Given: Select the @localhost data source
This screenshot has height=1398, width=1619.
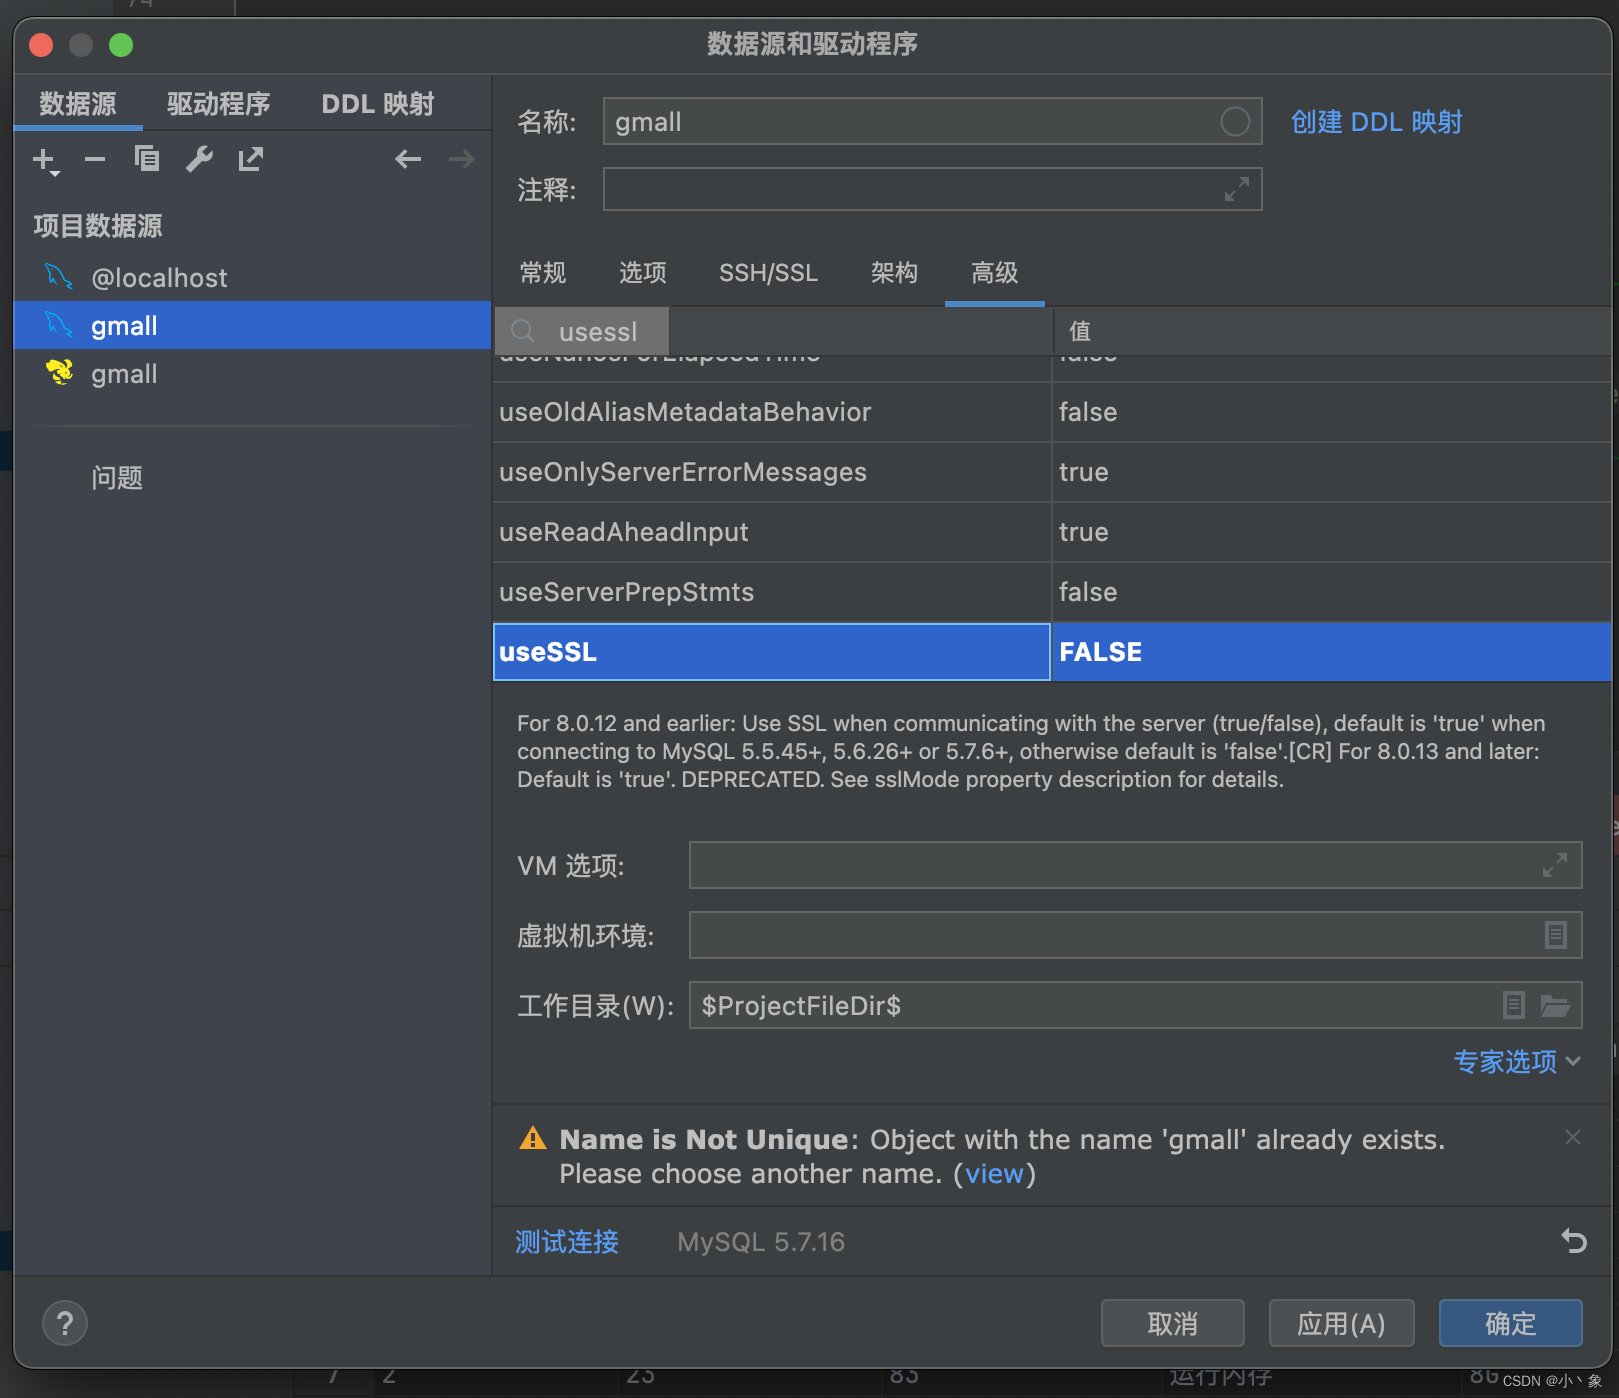Looking at the screenshot, I should tap(160, 277).
